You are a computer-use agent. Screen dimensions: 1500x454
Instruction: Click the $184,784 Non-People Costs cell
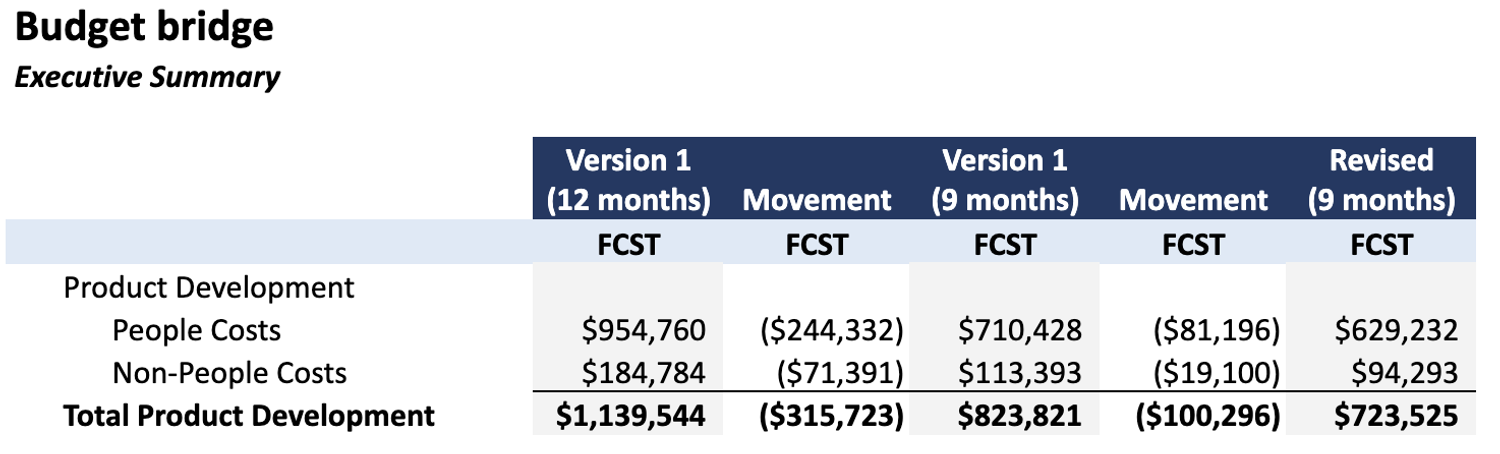point(644,373)
